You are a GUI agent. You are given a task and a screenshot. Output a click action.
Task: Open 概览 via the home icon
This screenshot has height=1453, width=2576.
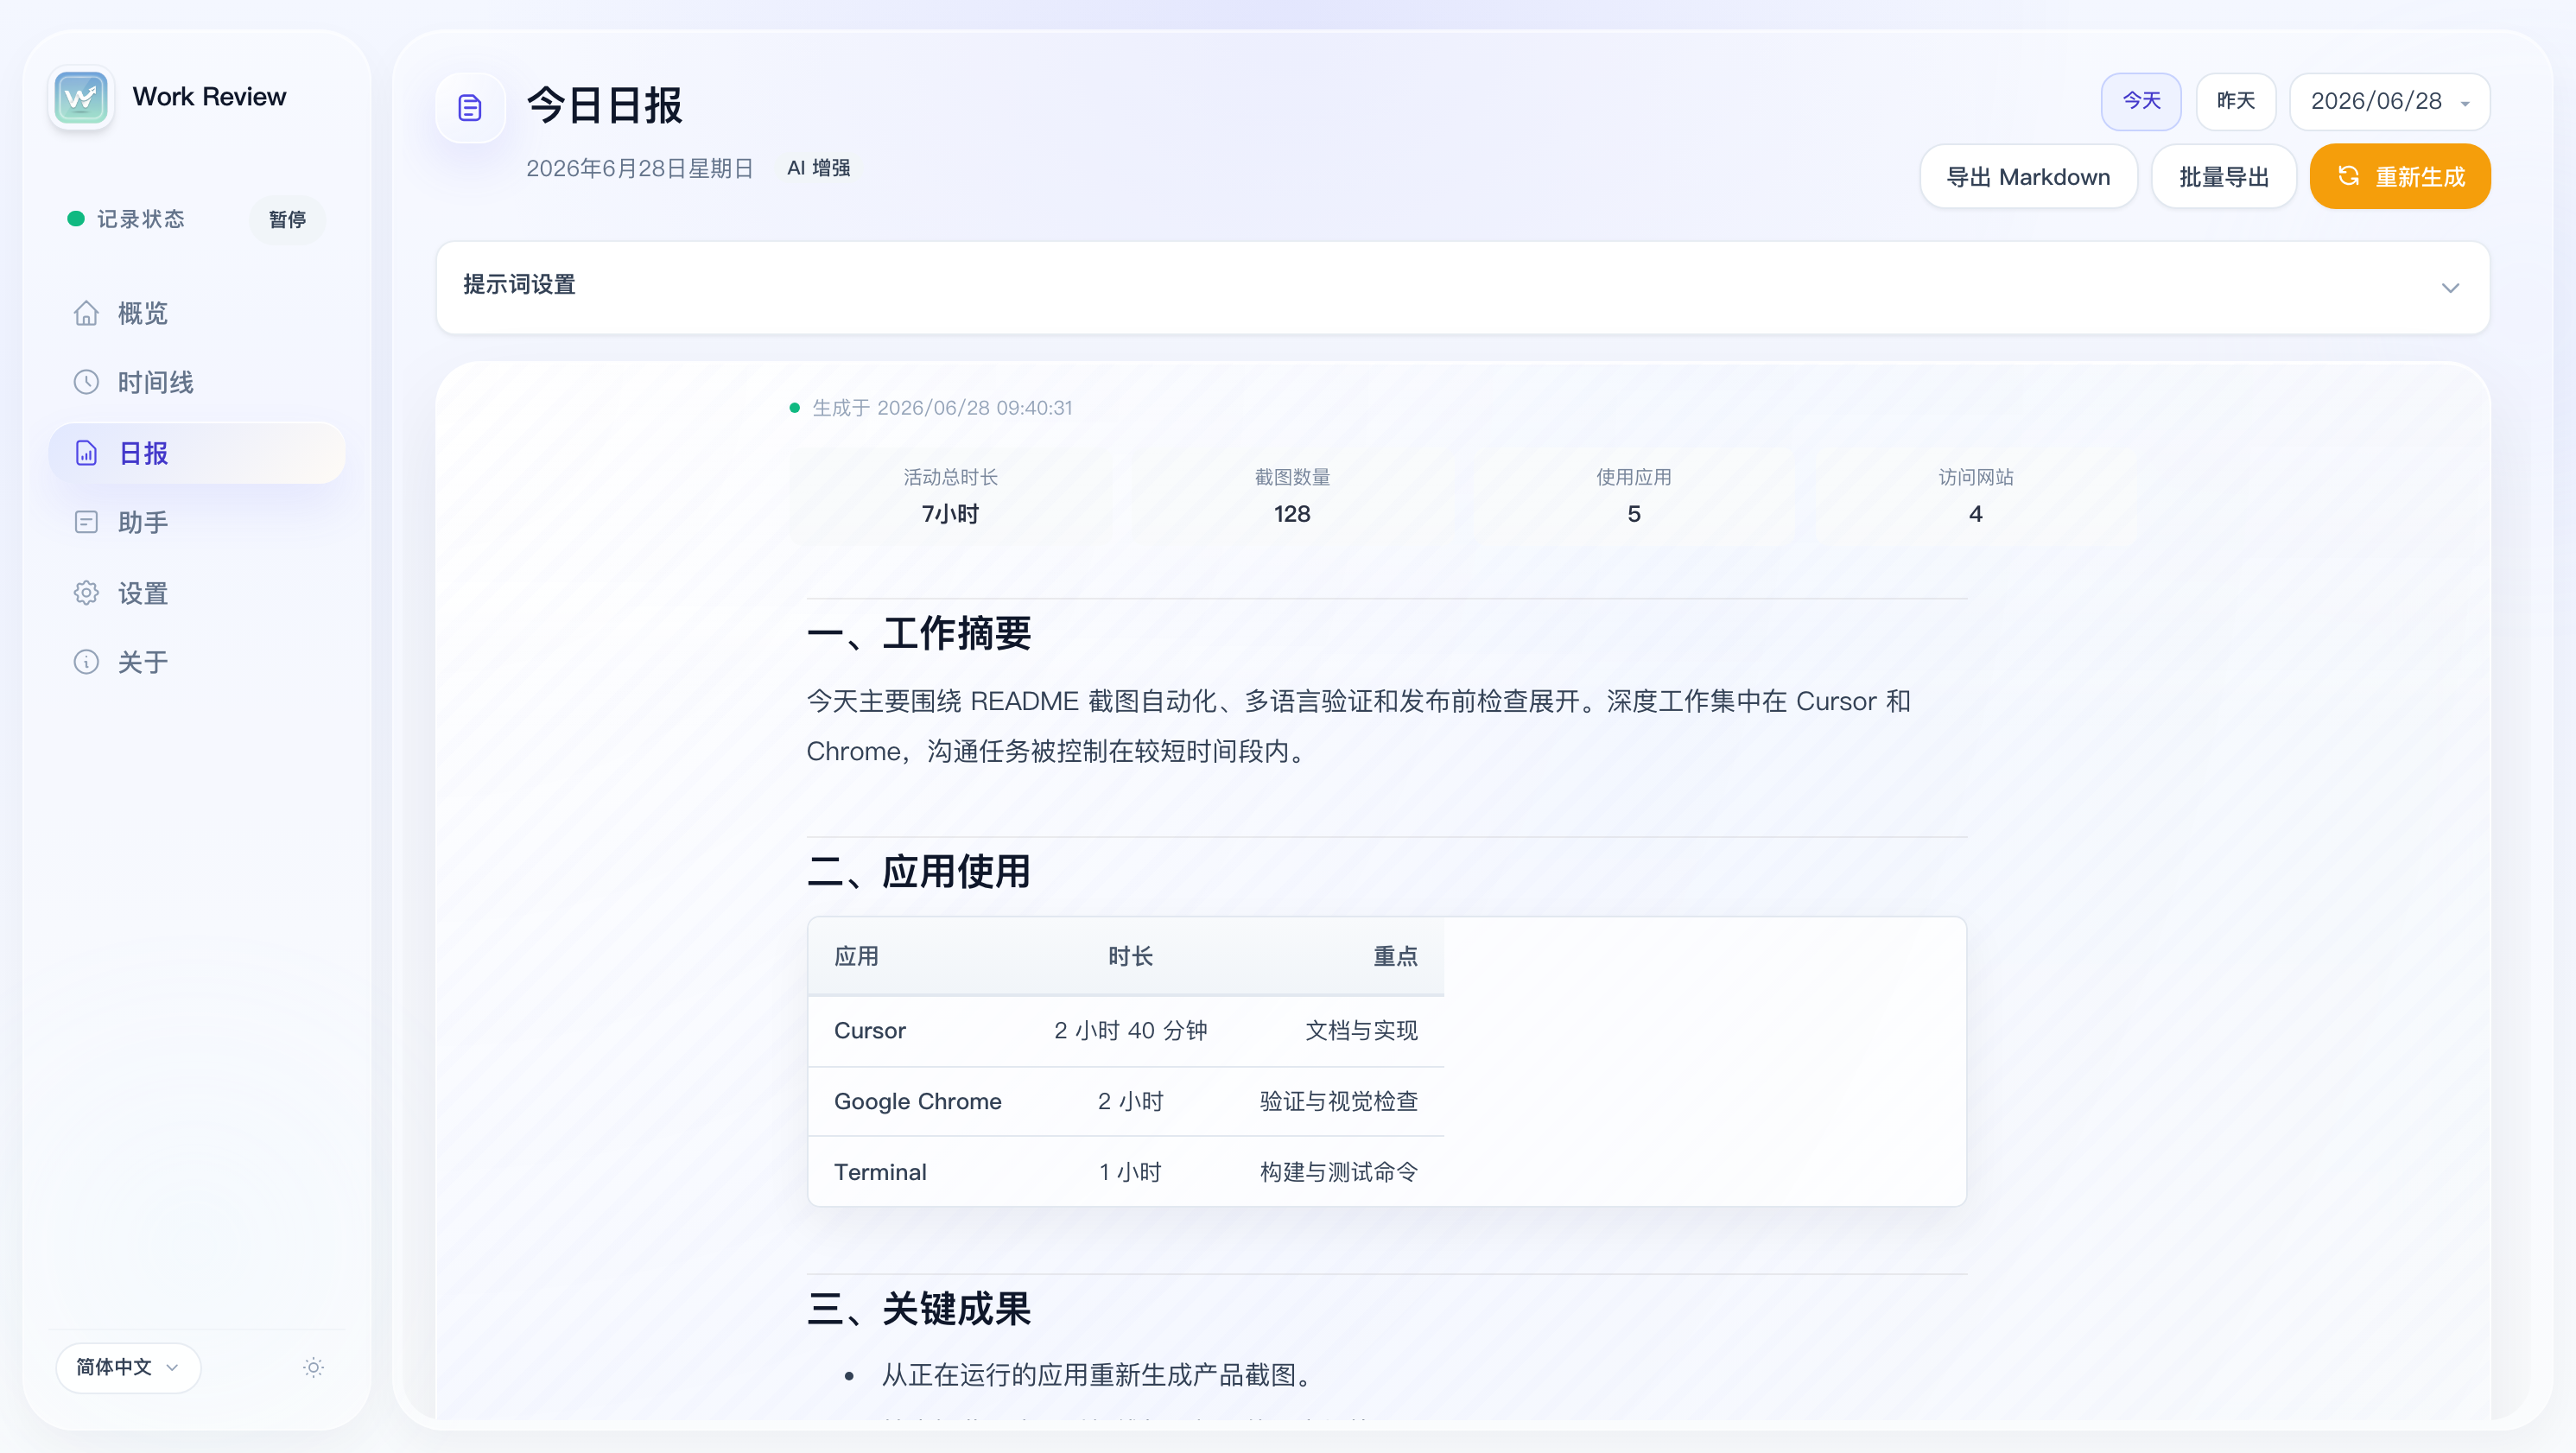click(86, 313)
